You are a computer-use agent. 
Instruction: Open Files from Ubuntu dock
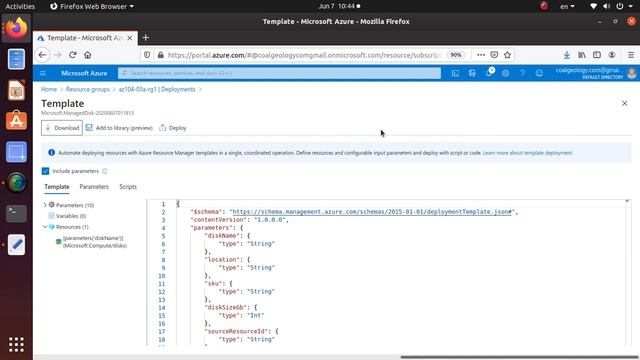16,59
